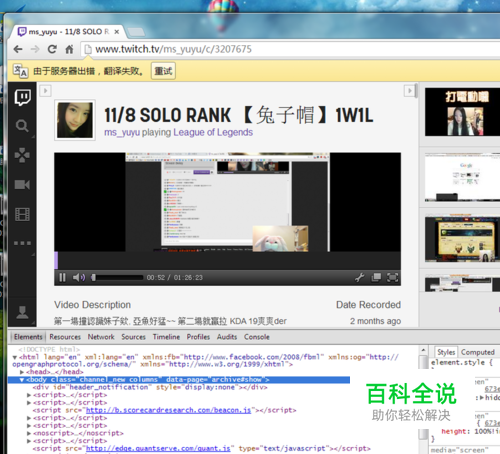
Task: Click the Twitch logo in sidebar
Action: click(x=22, y=97)
